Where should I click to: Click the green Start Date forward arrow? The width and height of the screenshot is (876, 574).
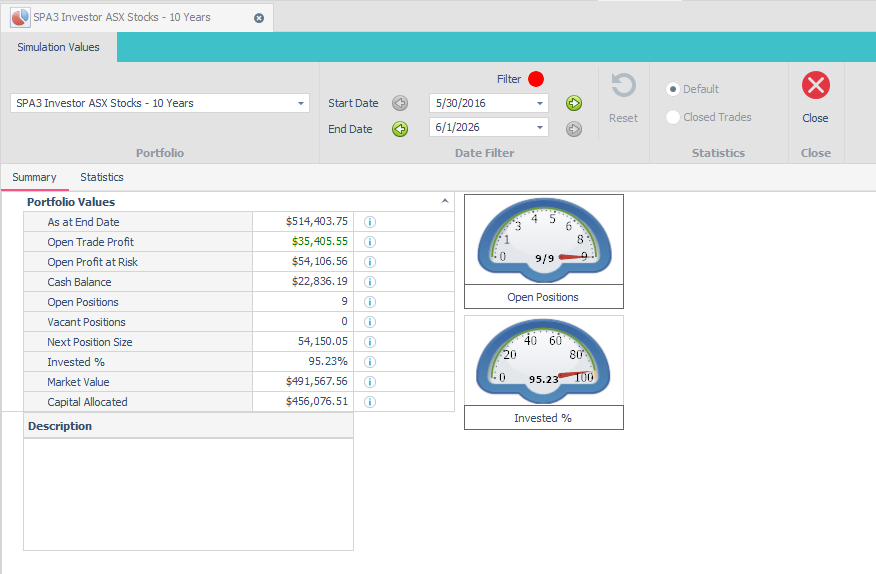[x=574, y=103]
